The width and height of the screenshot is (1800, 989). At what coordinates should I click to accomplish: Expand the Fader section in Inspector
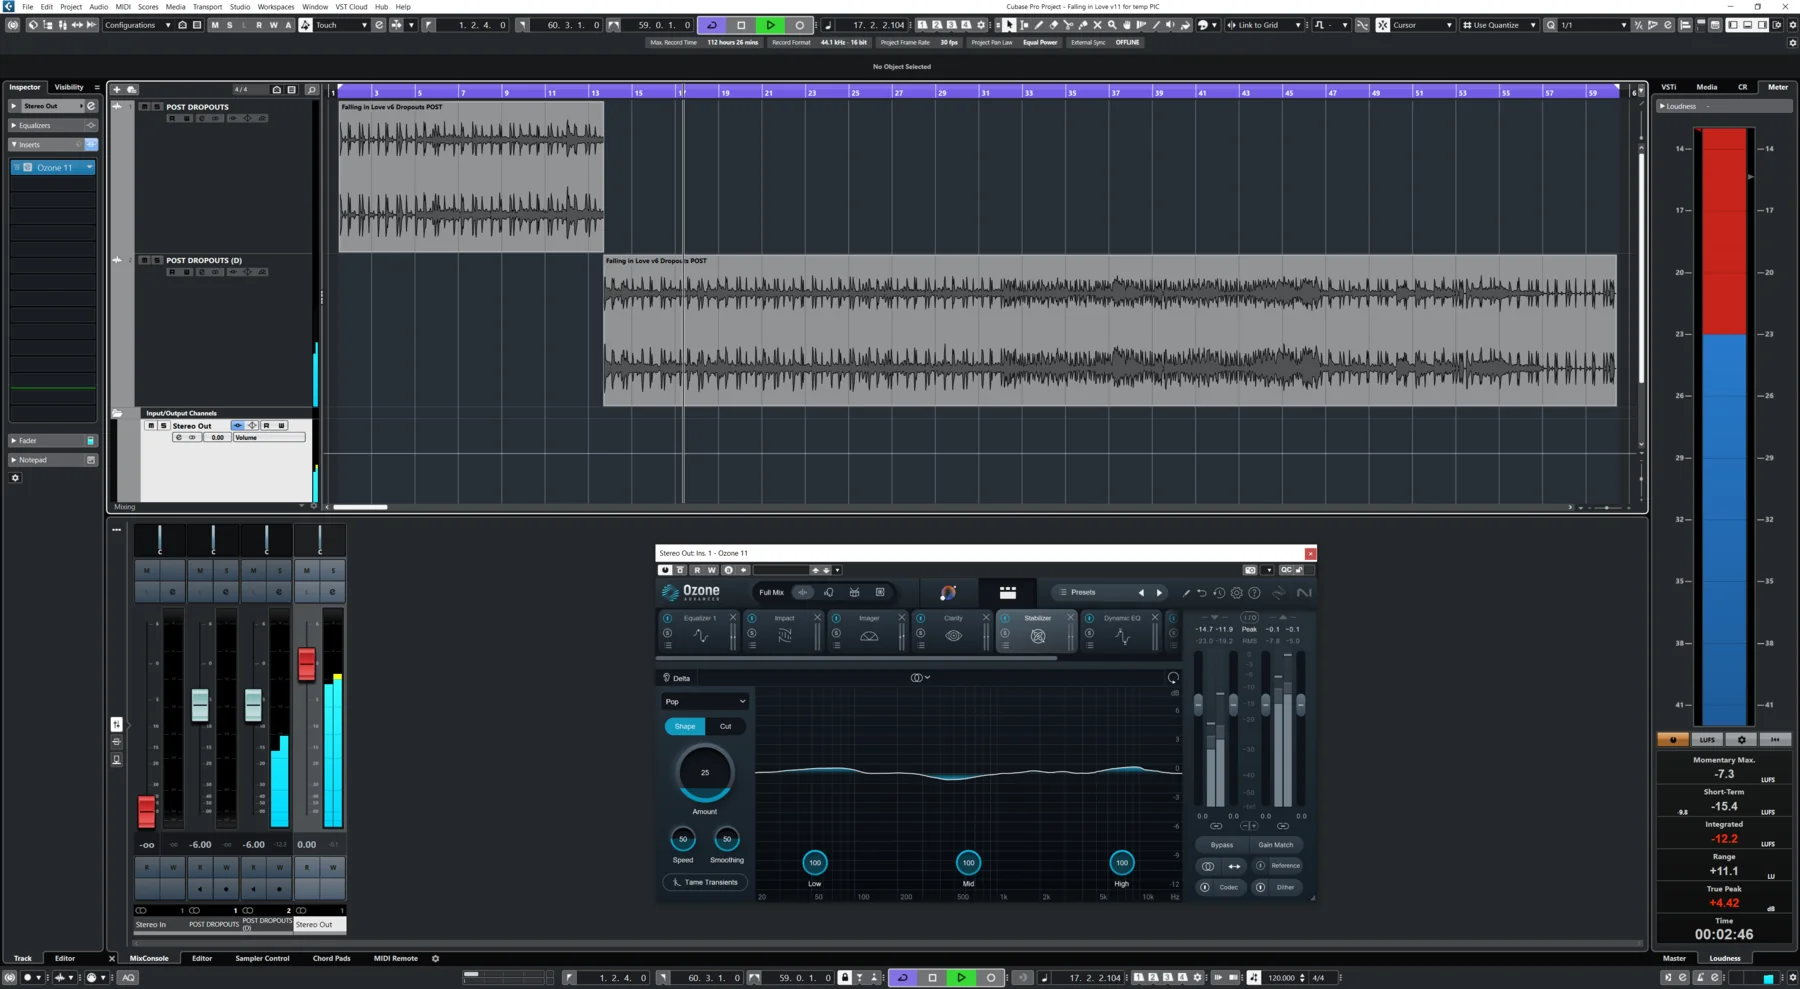(52, 440)
